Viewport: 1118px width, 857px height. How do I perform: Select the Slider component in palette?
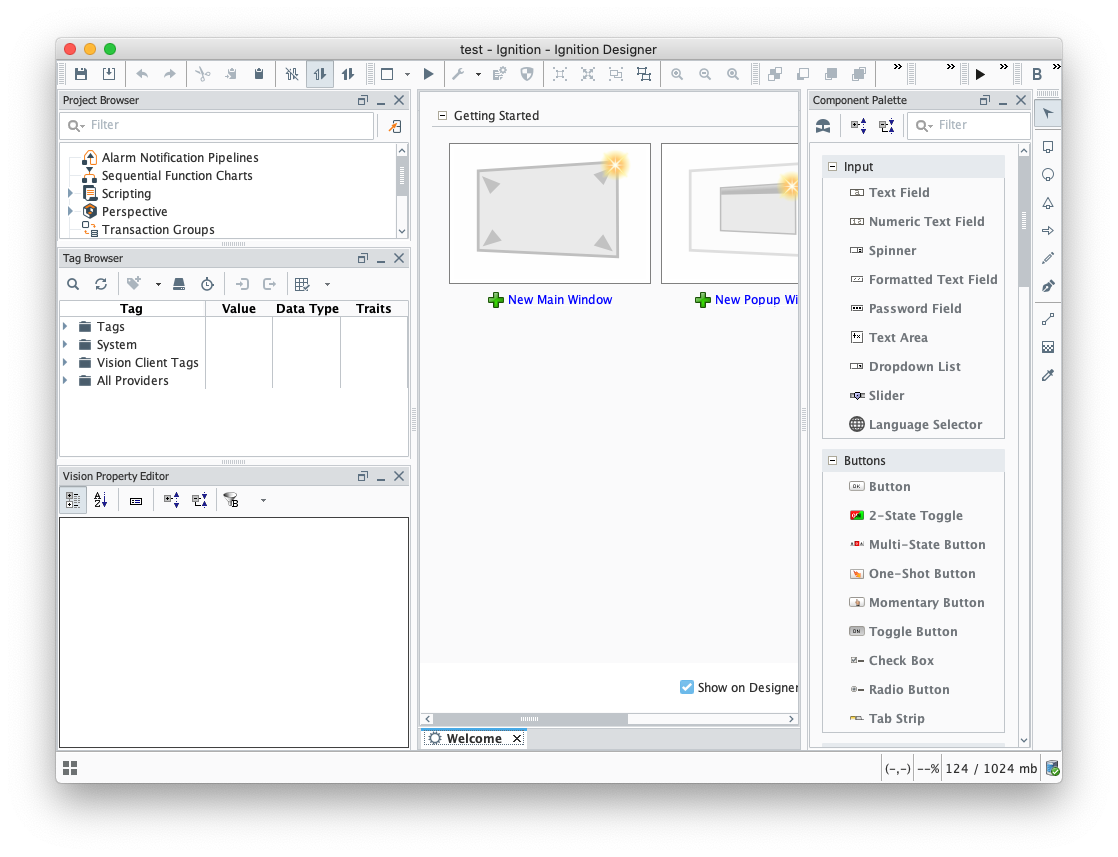(x=885, y=396)
